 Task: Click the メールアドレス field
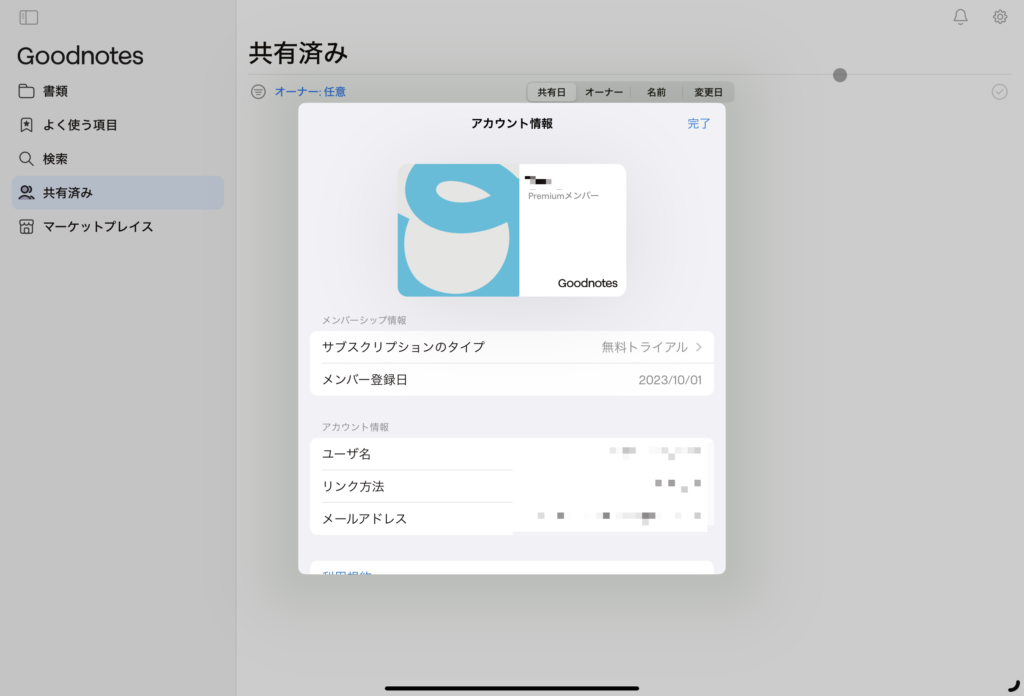tap(512, 518)
